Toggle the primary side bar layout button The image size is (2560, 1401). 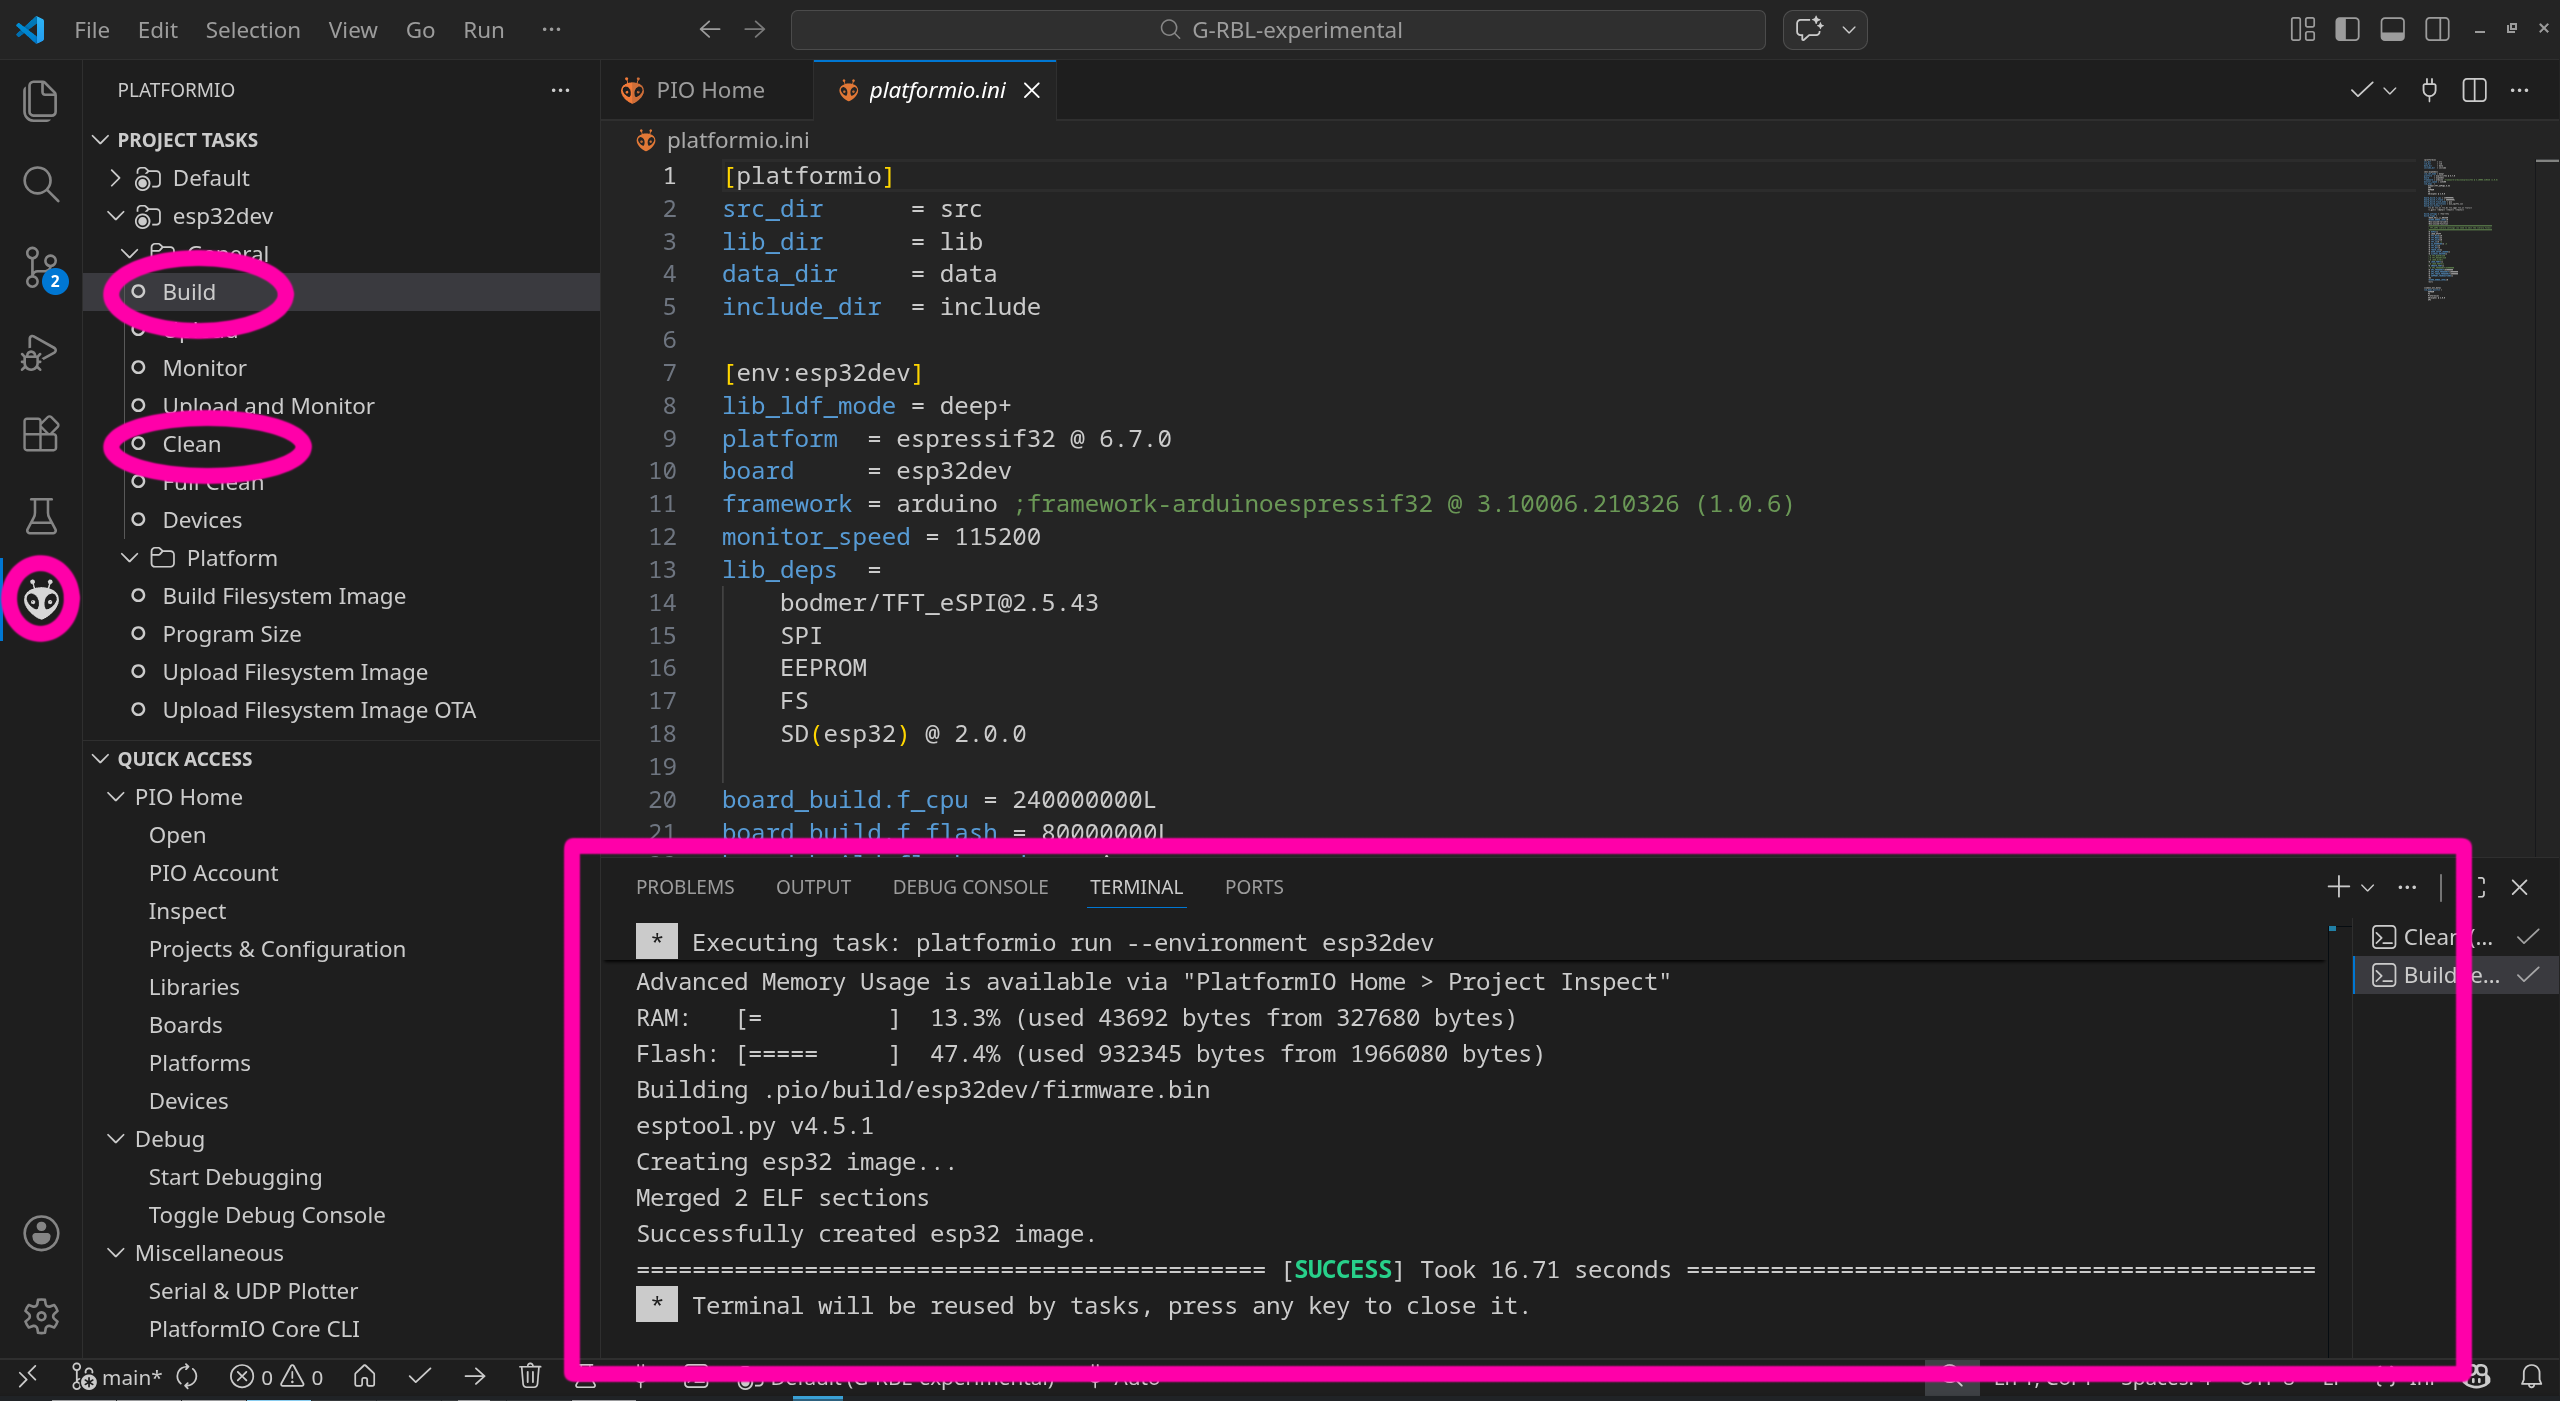coord(2347,30)
